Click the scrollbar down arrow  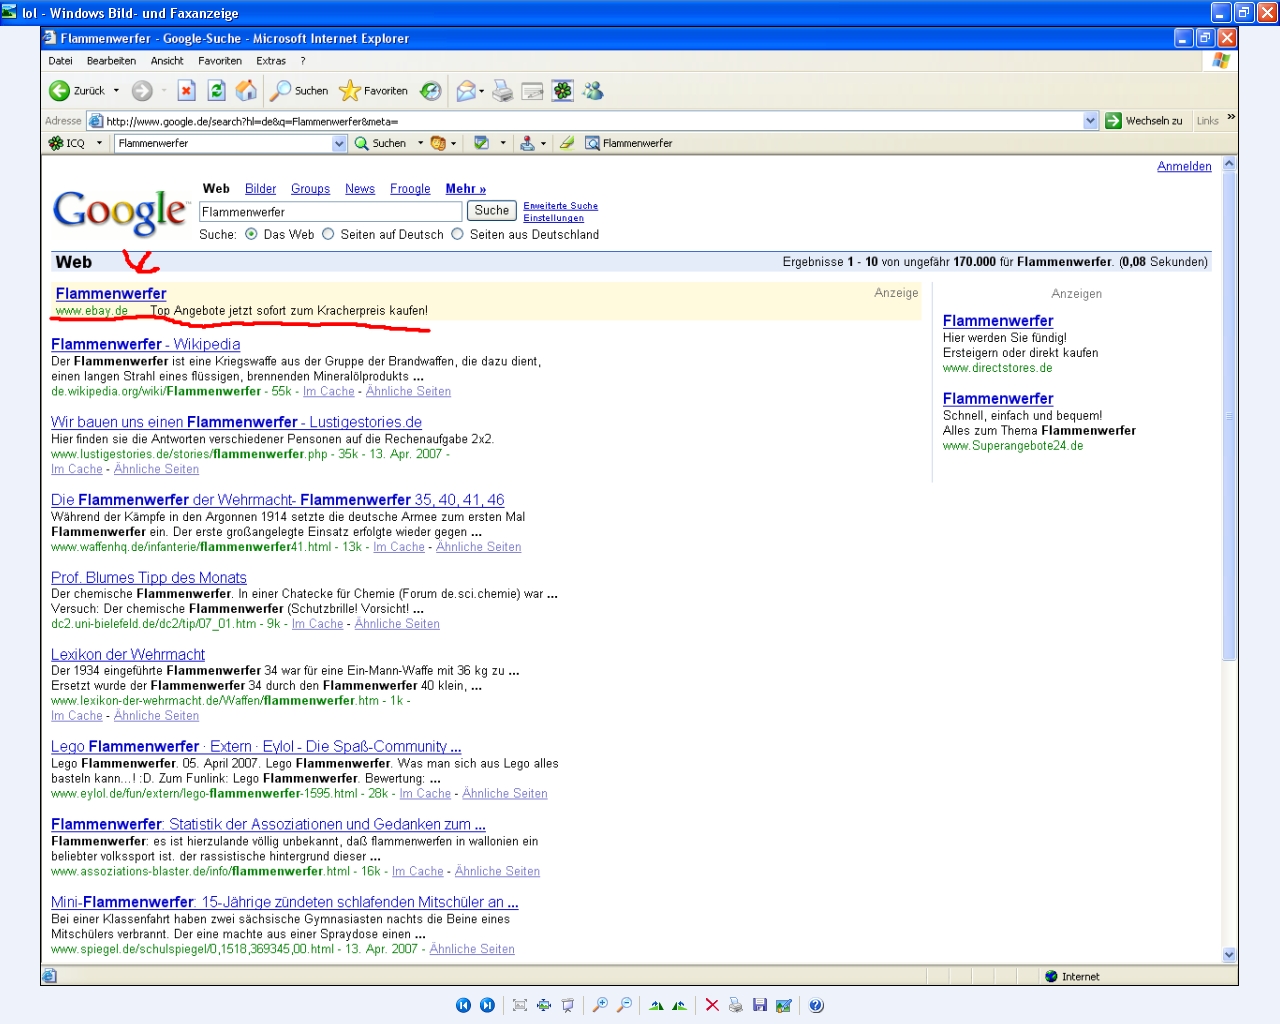(x=1229, y=954)
